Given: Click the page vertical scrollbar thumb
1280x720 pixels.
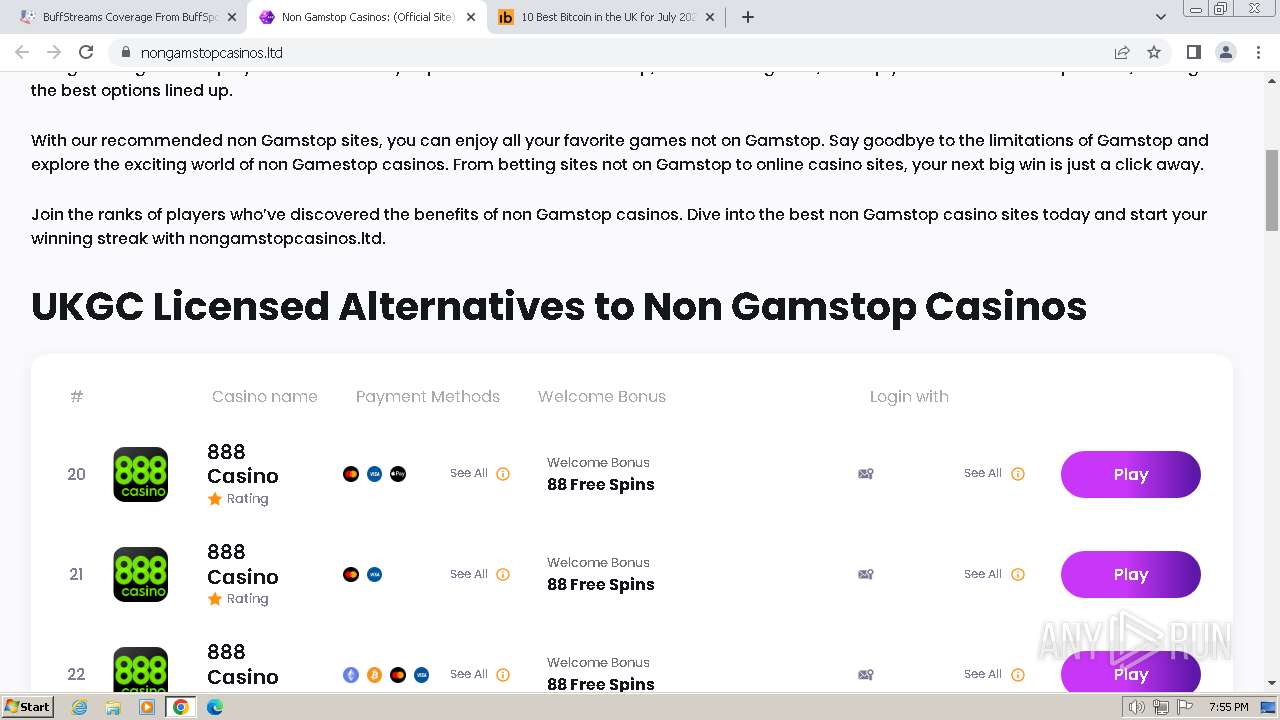Looking at the screenshot, I should click(1272, 190).
